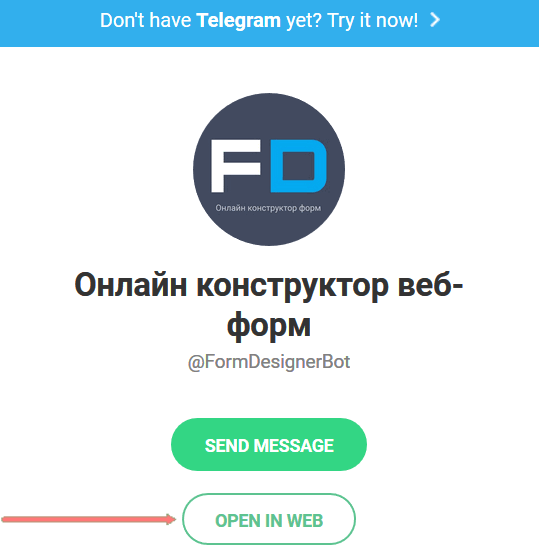Click the blue D letter in the logo
The width and height of the screenshot is (539, 551).
click(x=299, y=166)
